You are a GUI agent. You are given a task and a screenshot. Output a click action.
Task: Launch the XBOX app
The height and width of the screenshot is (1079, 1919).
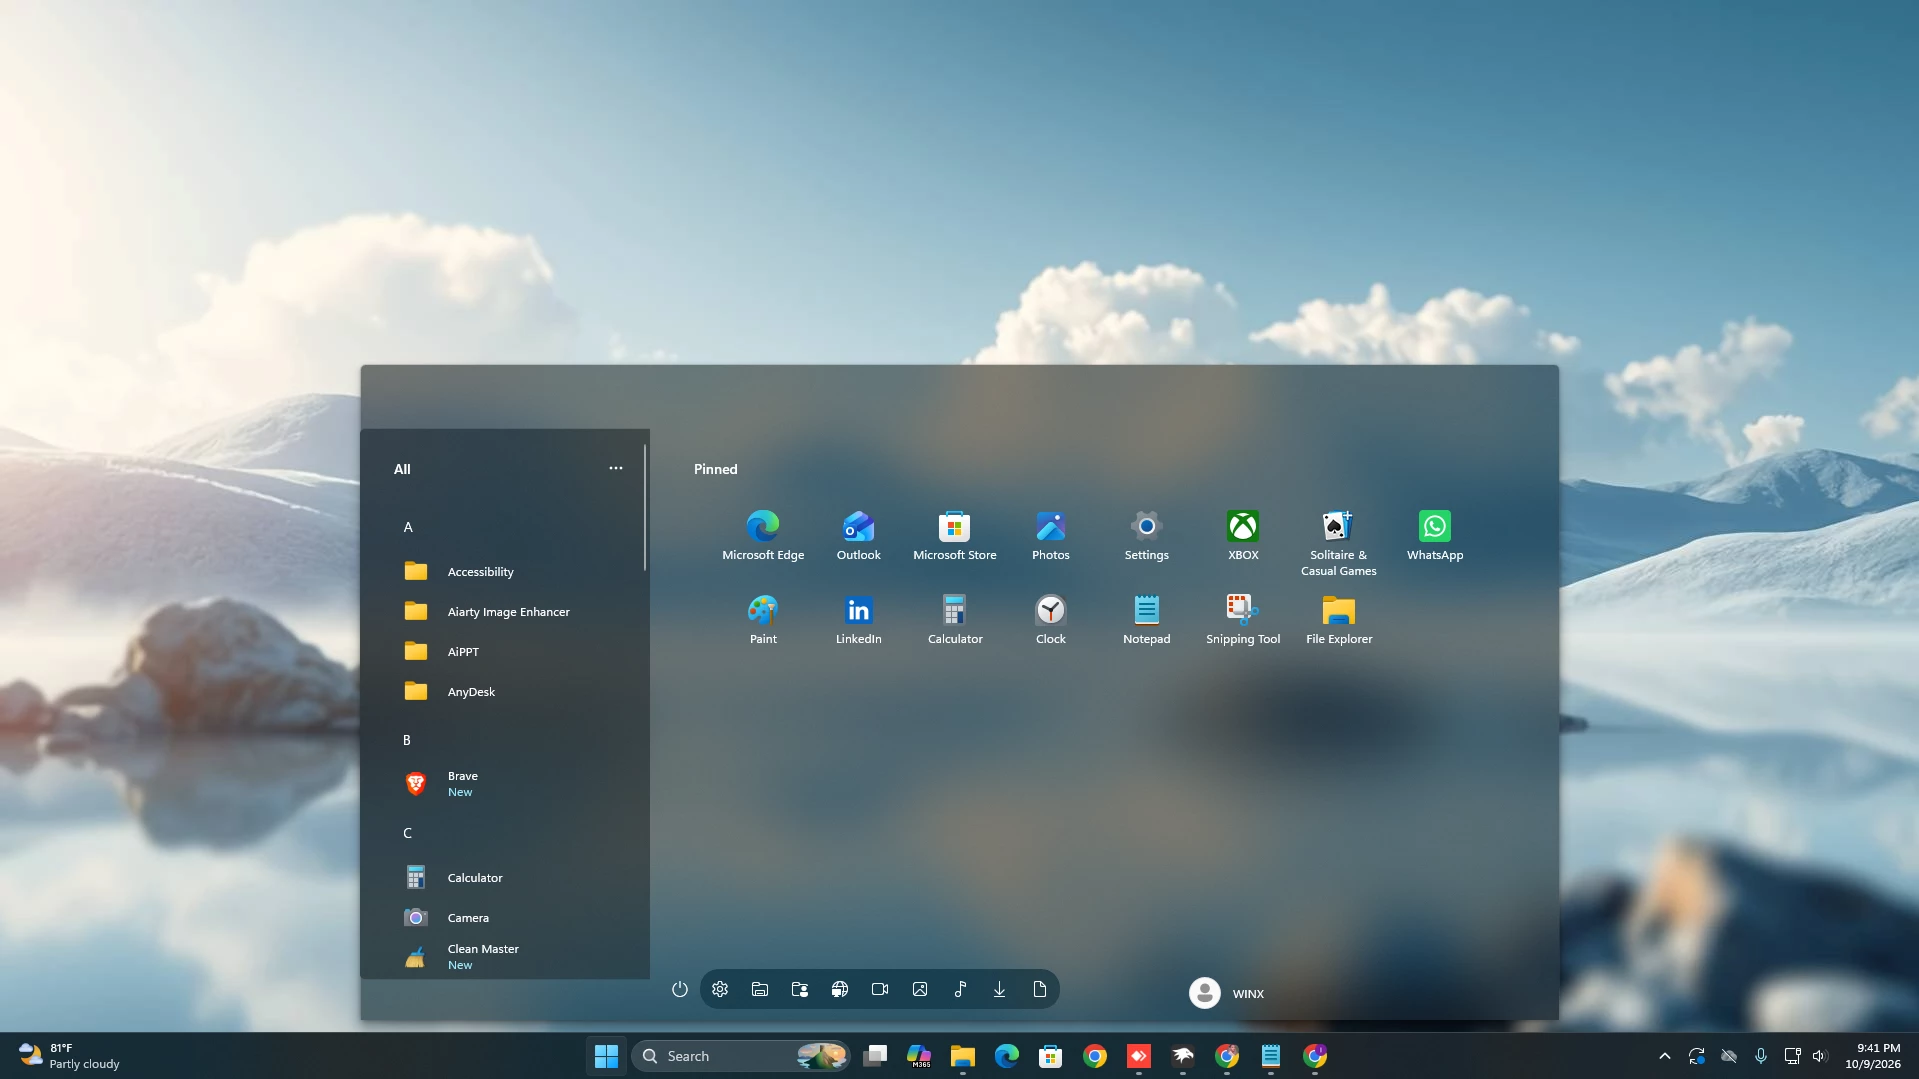tap(1242, 536)
